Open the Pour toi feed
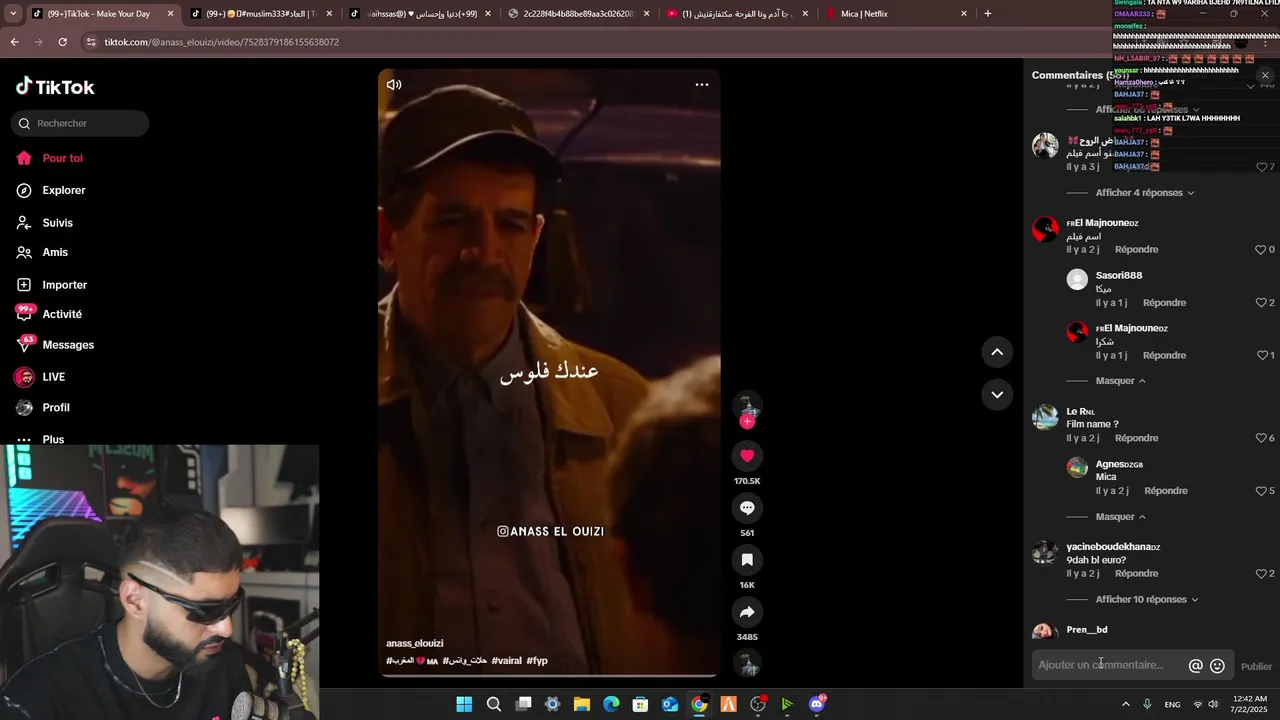Screen dimensions: 1280x720 [x=62, y=158]
